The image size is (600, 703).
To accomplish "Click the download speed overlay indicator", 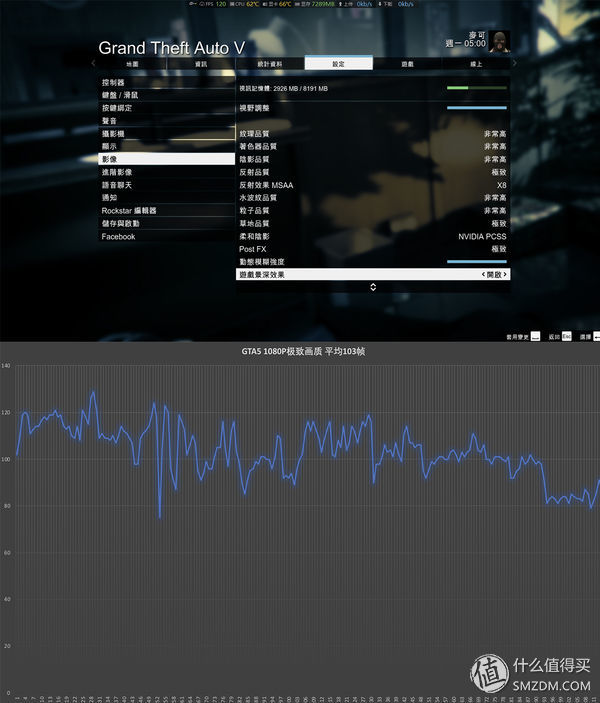I will pos(396,4).
